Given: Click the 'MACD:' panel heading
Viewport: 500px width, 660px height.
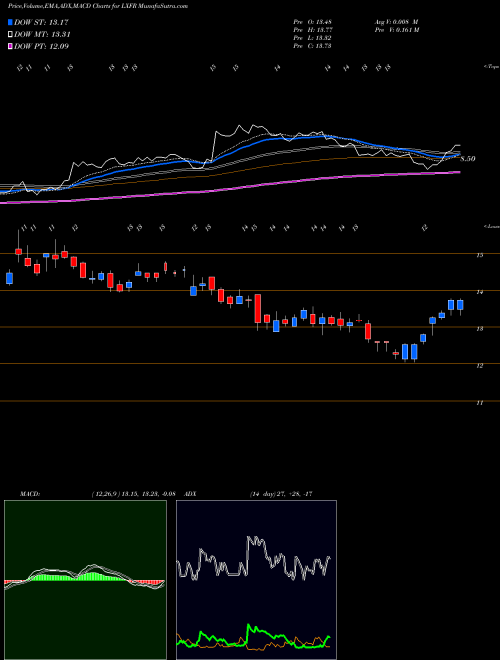Looking at the screenshot, I should [x=29, y=494].
